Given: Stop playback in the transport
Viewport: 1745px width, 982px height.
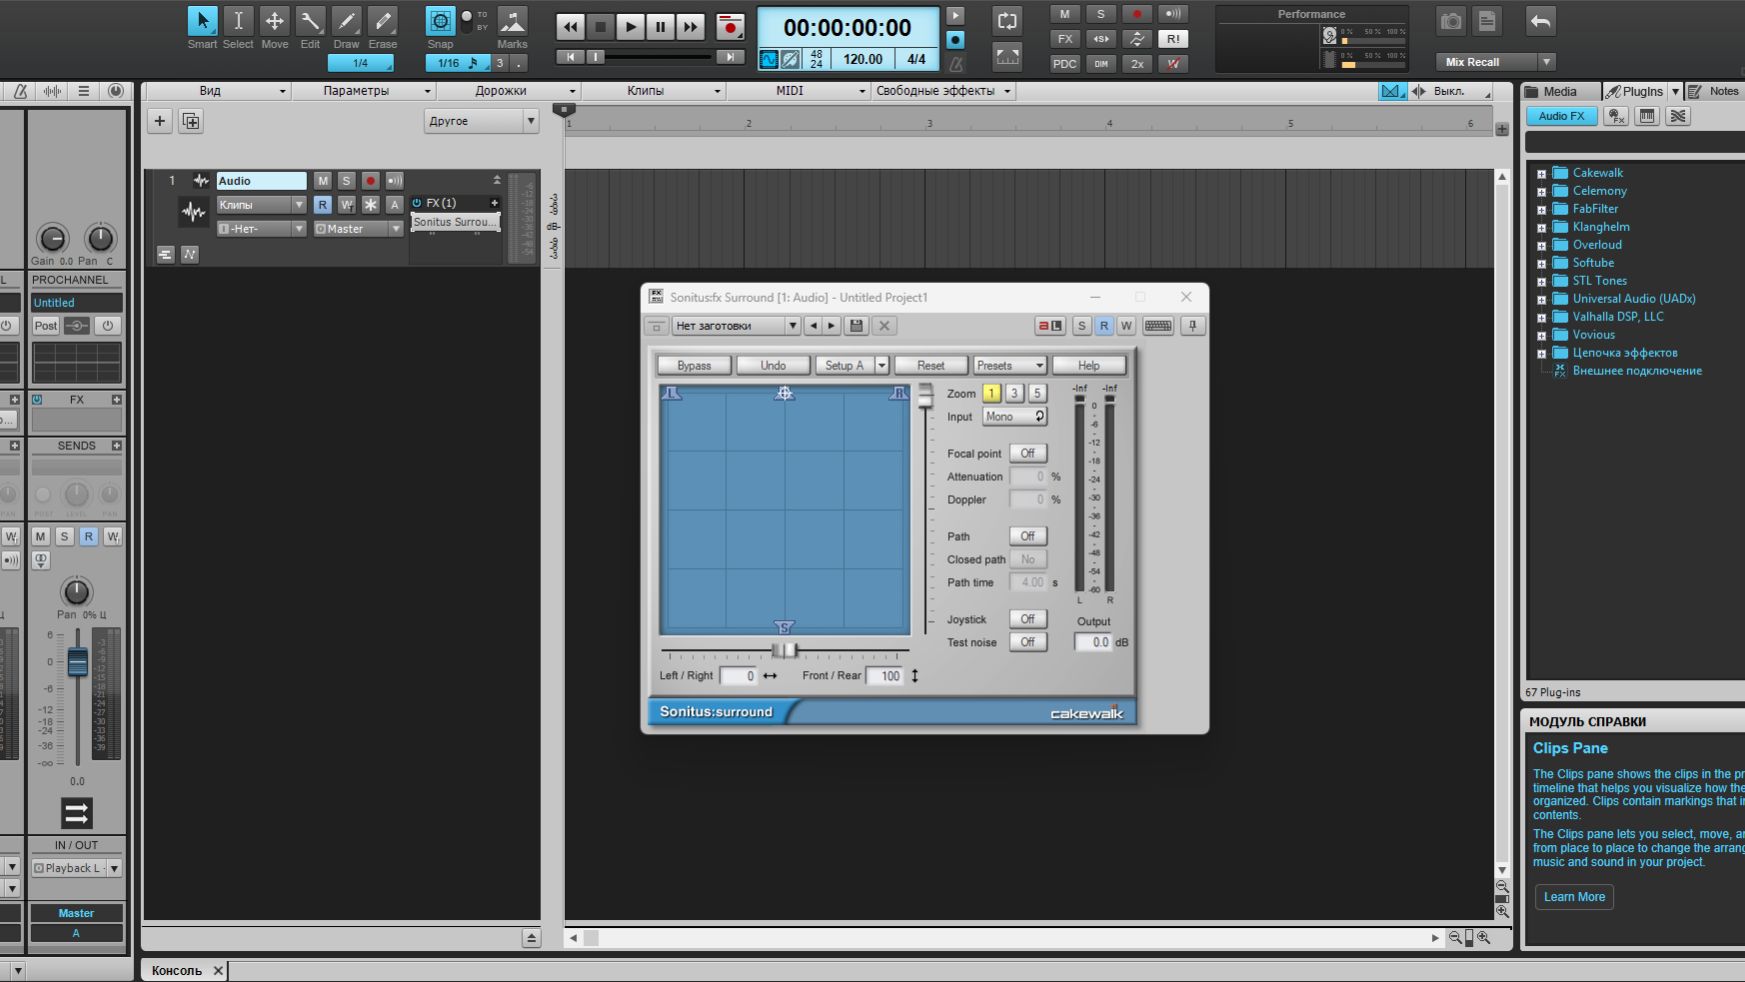Looking at the screenshot, I should [601, 27].
